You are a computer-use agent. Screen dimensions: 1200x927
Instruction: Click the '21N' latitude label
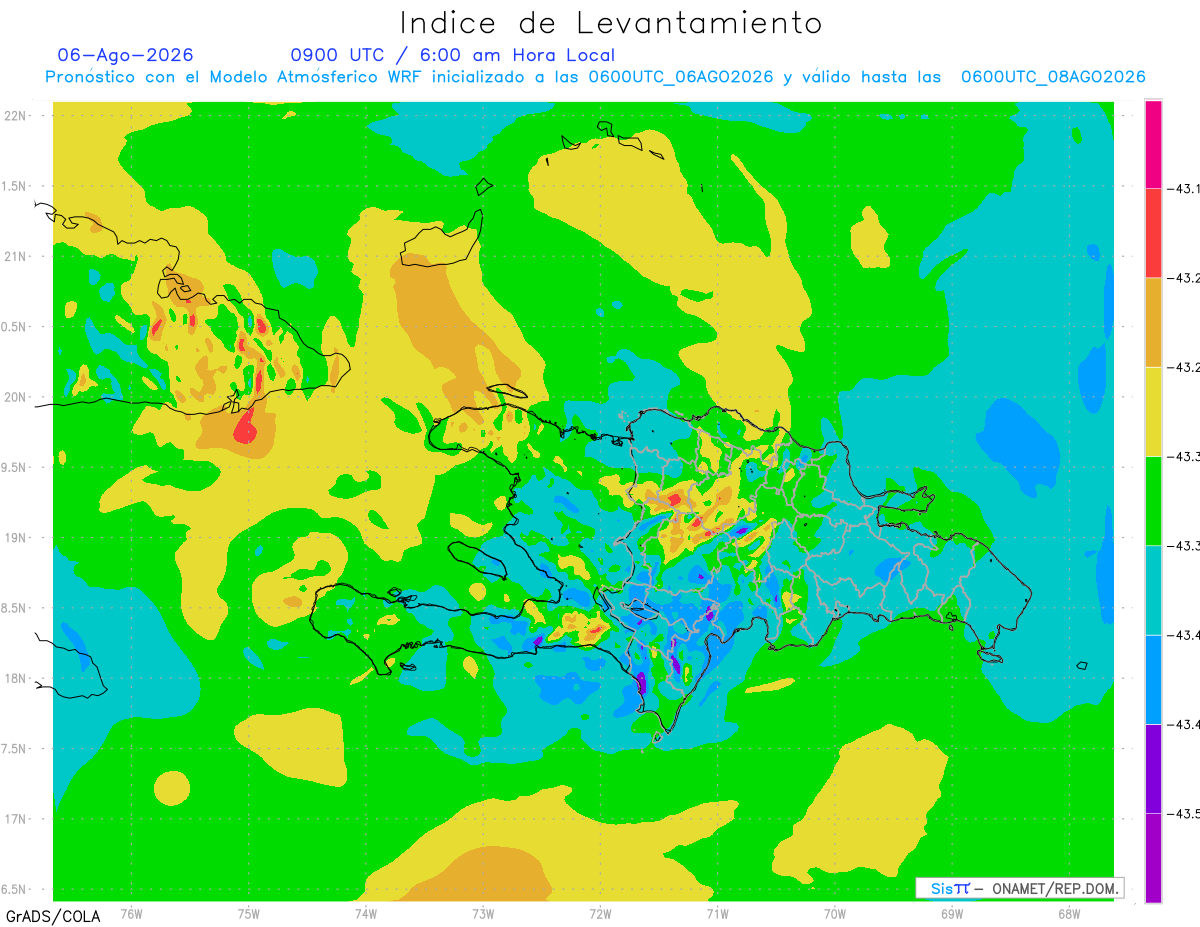tap(17, 257)
